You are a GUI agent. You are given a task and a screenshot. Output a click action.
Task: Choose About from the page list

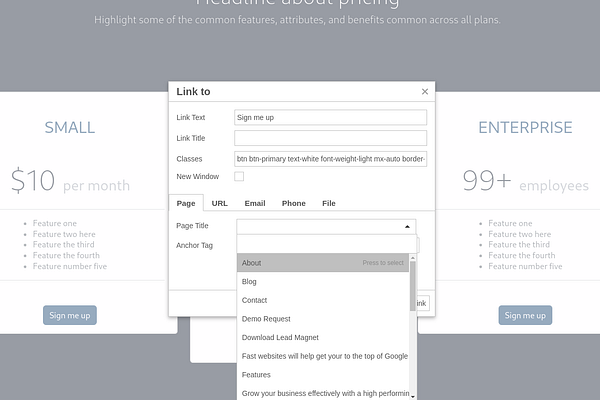tap(323, 263)
